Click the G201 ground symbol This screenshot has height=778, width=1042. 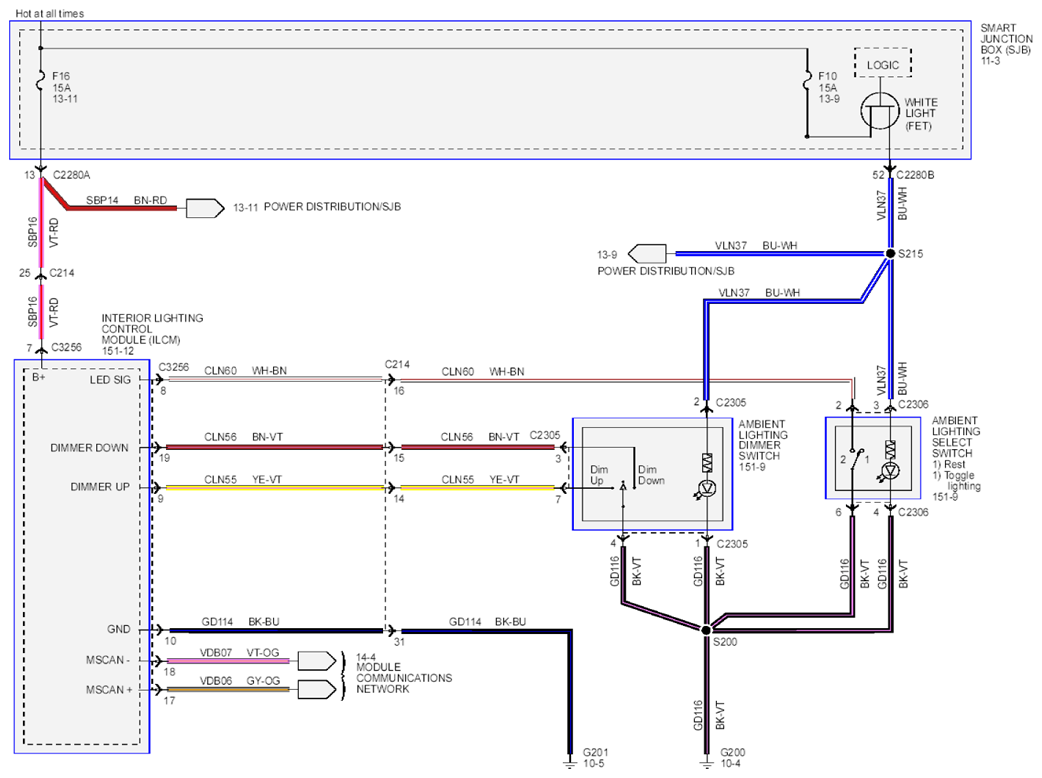(x=570, y=761)
